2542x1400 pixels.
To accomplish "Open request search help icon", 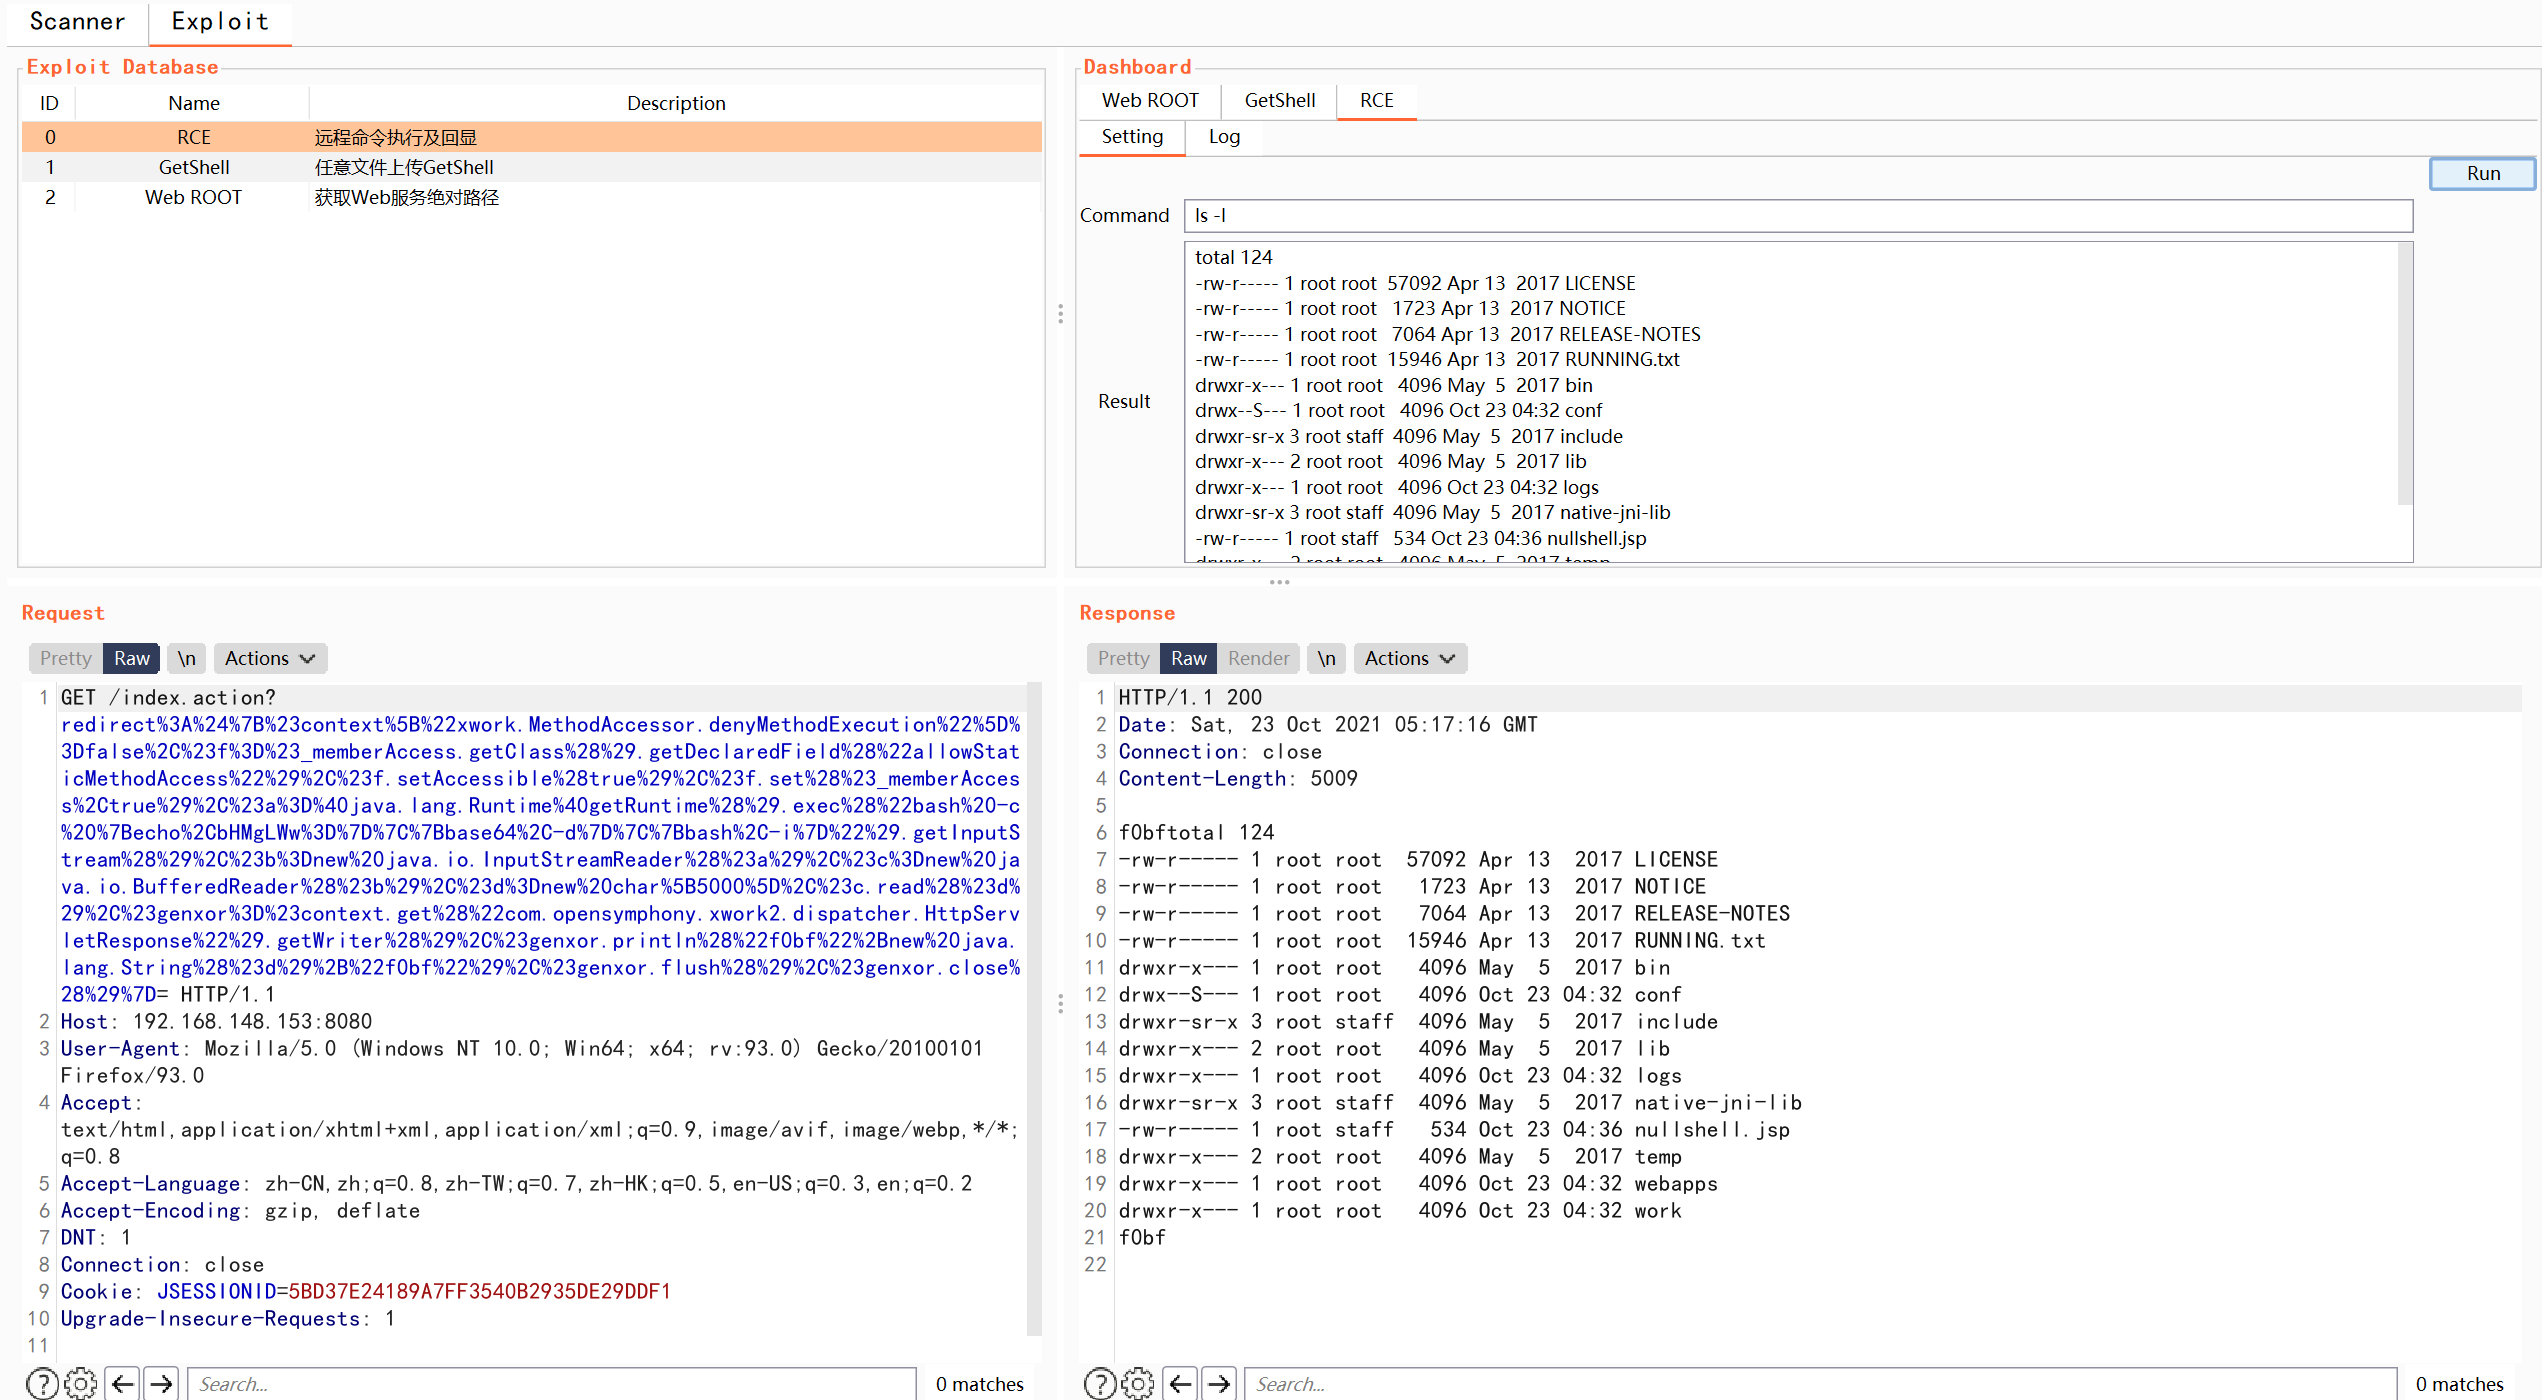I will (x=41, y=1384).
